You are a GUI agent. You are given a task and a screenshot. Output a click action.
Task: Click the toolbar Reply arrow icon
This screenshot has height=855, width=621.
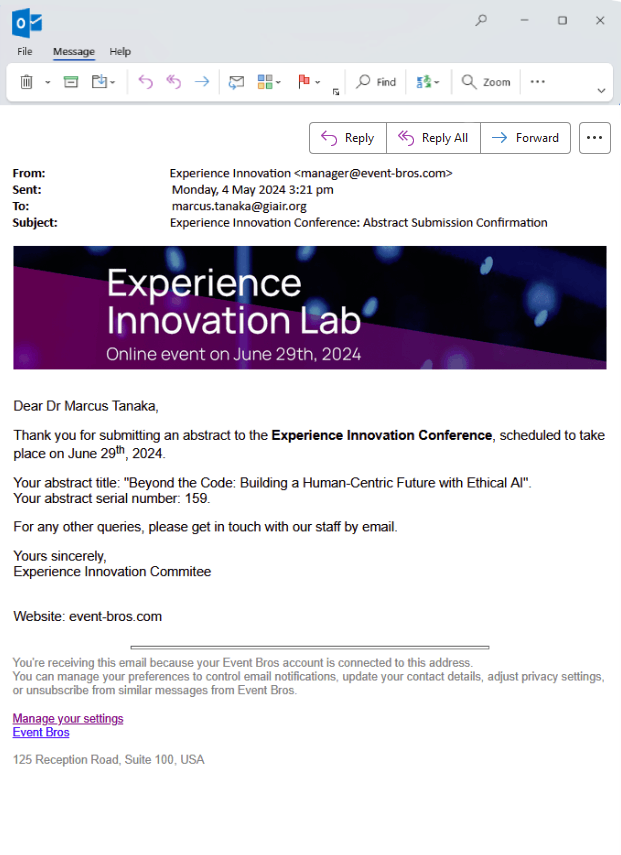146,82
